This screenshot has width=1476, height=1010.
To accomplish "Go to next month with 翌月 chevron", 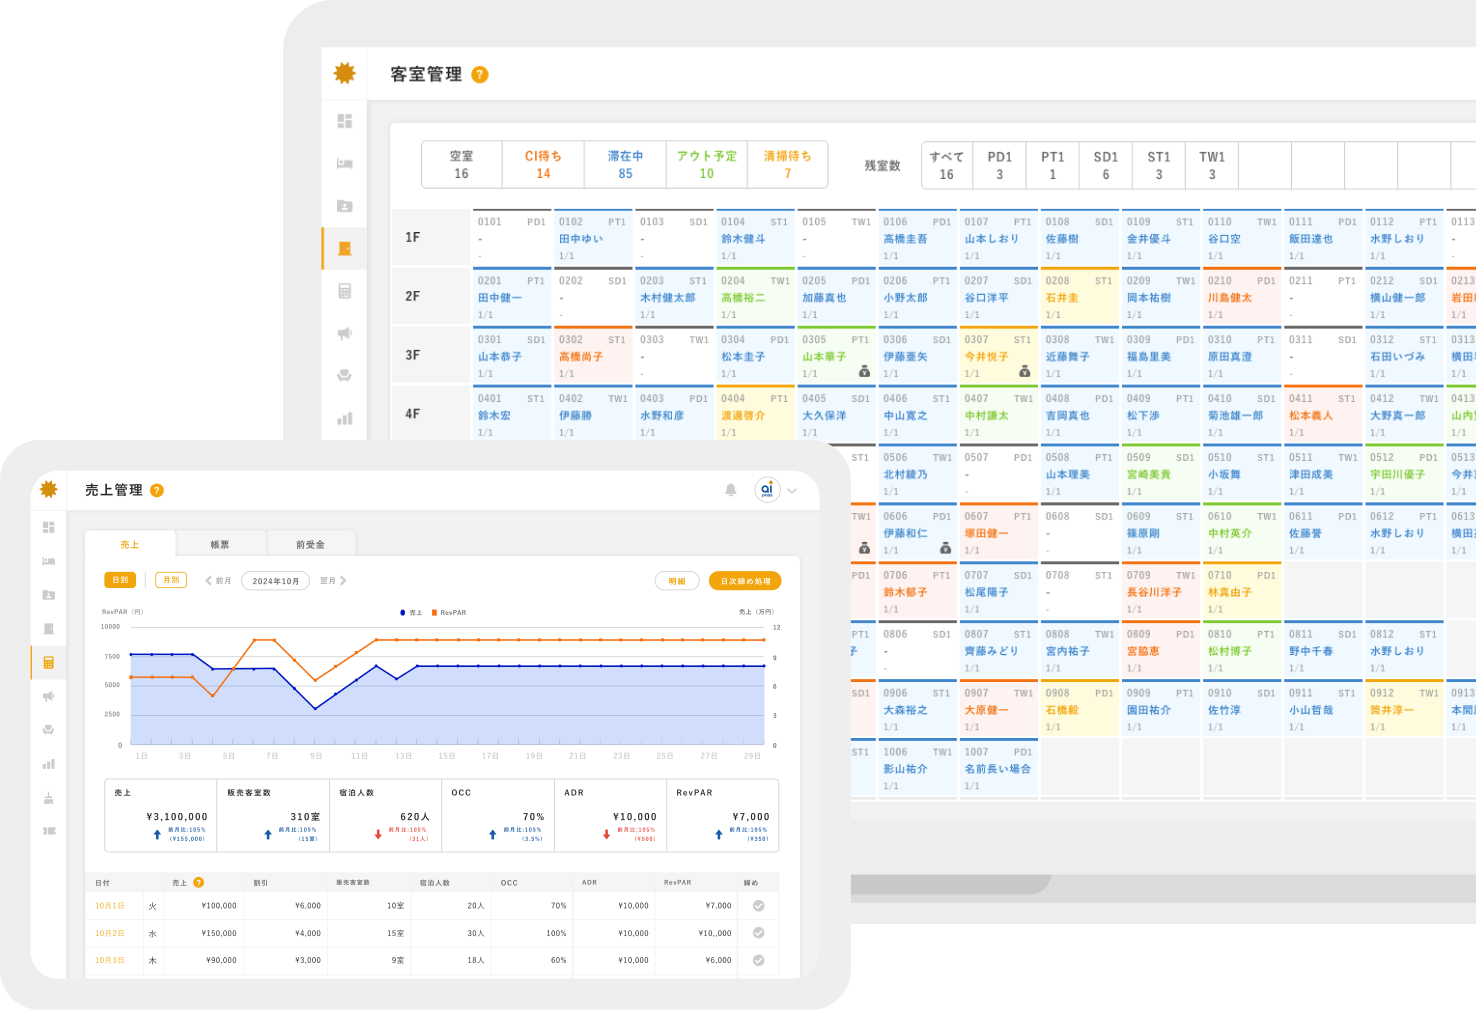I will click(334, 581).
